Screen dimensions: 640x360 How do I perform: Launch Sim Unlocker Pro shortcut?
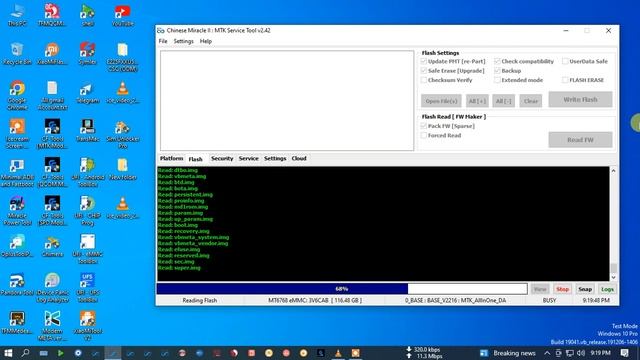[x=122, y=134]
